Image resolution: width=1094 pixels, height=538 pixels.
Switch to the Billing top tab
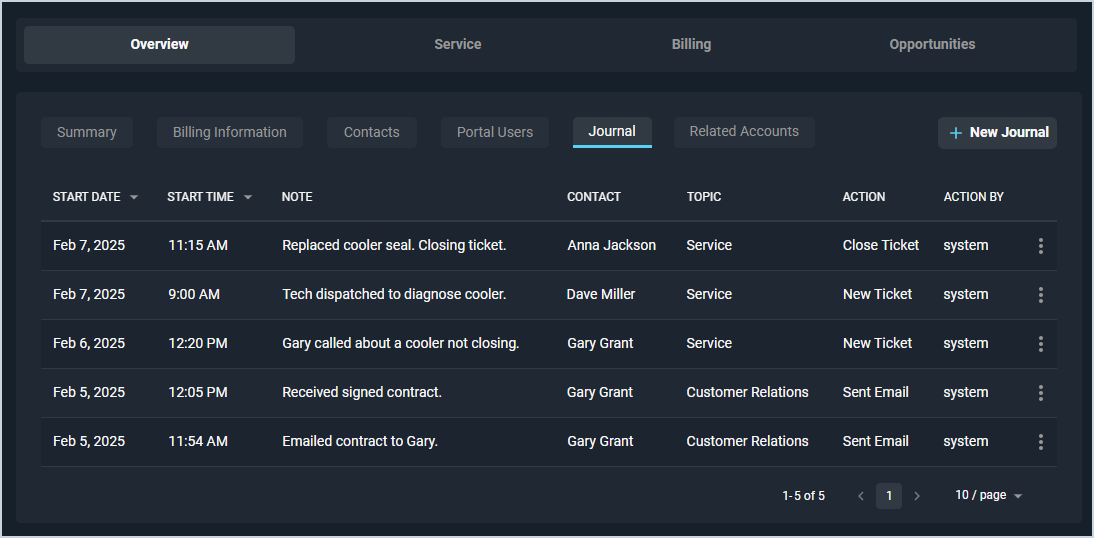tap(691, 45)
